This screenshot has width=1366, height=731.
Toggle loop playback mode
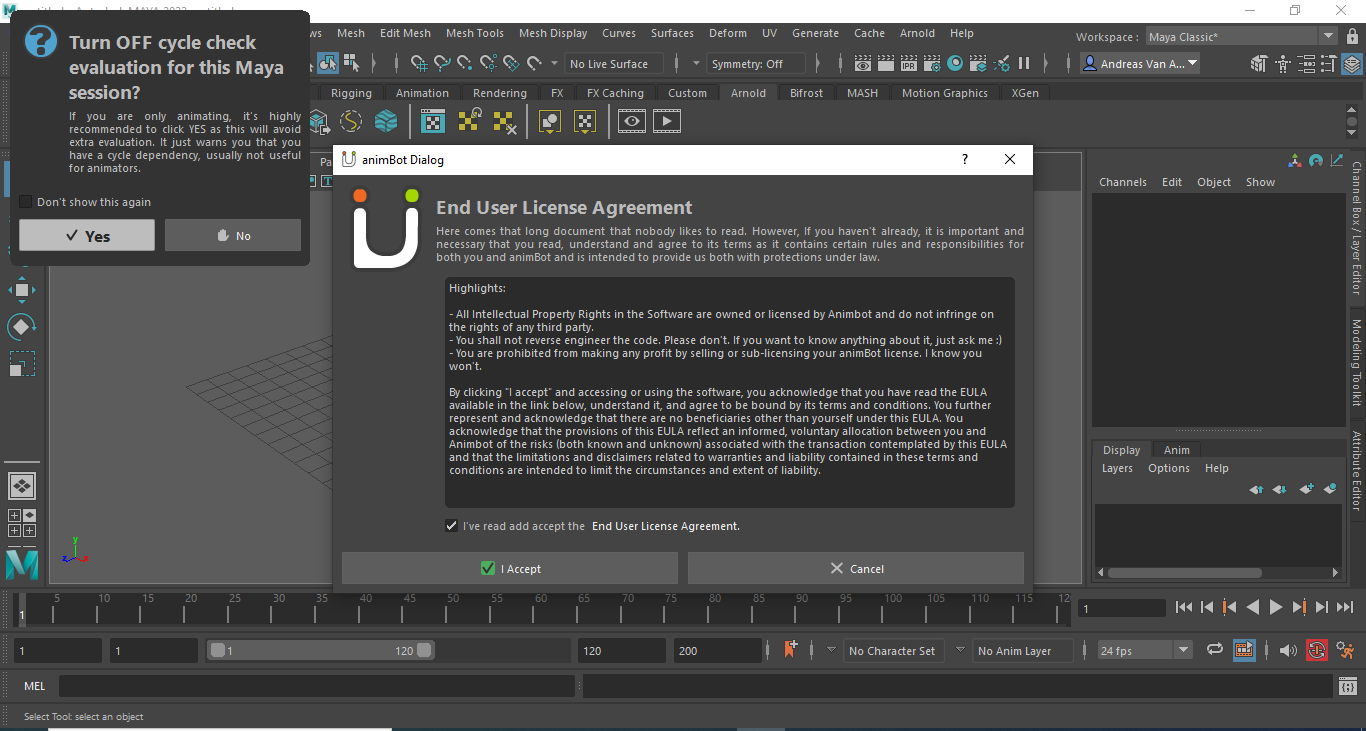(1215, 650)
